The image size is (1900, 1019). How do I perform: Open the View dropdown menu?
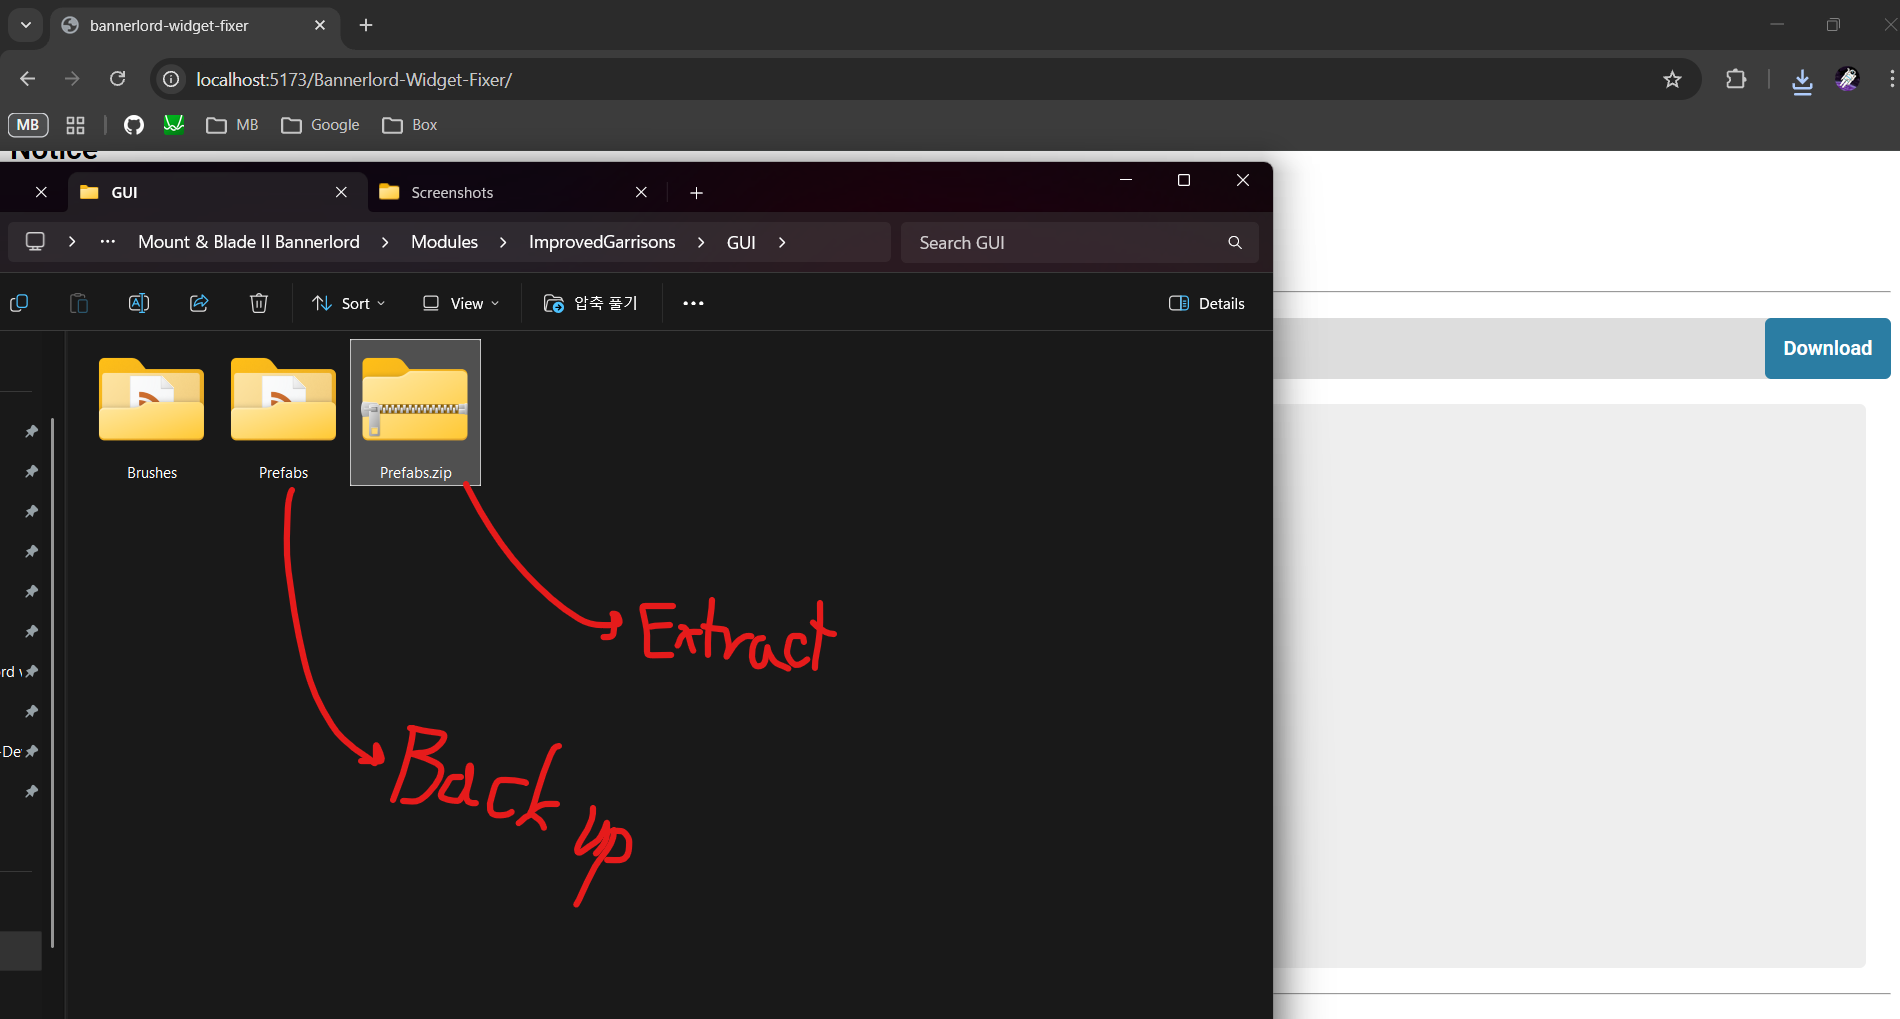460,303
